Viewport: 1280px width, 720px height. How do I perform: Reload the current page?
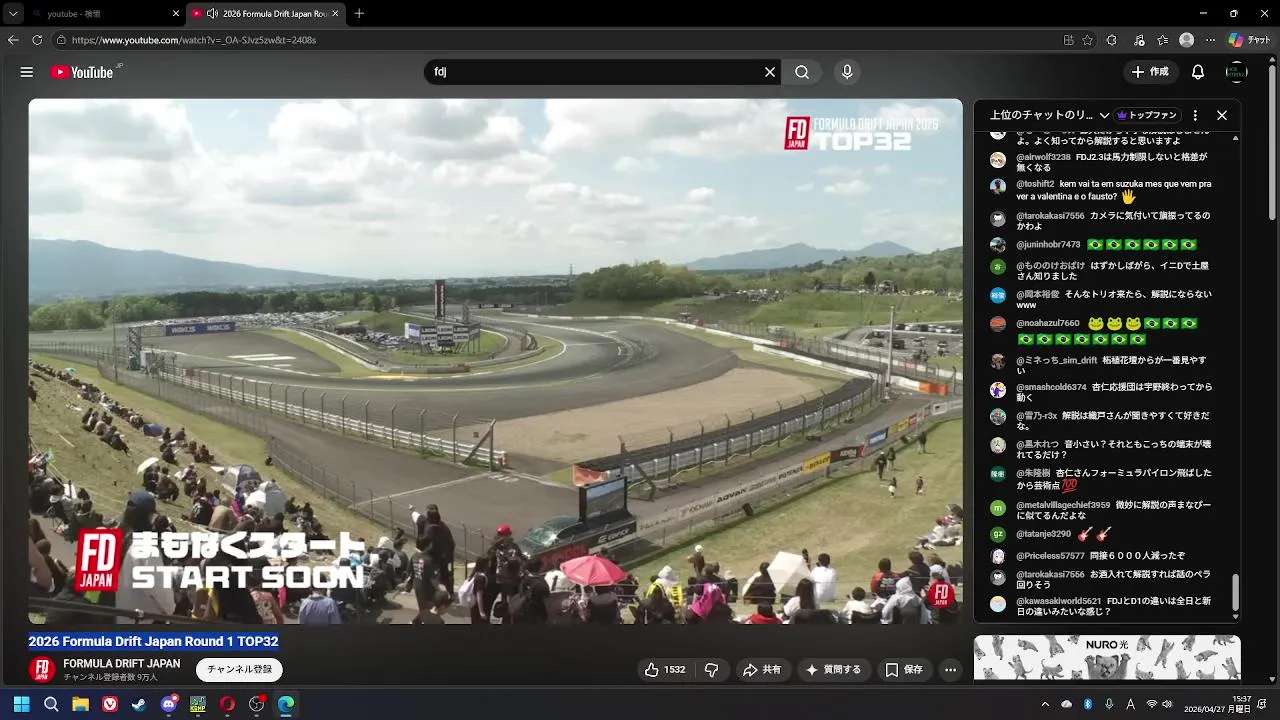point(37,40)
